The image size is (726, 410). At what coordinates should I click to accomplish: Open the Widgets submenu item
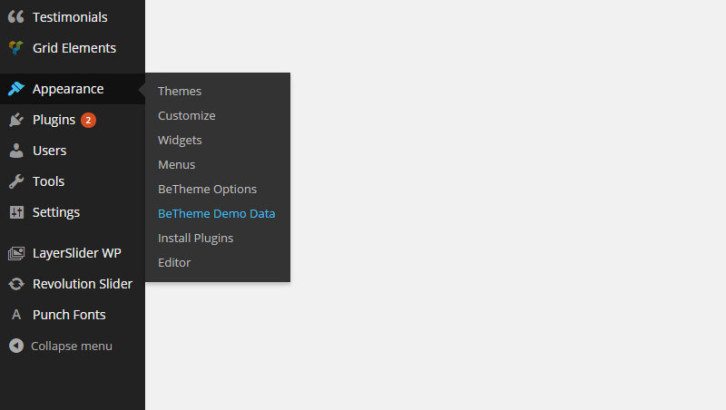tap(180, 140)
